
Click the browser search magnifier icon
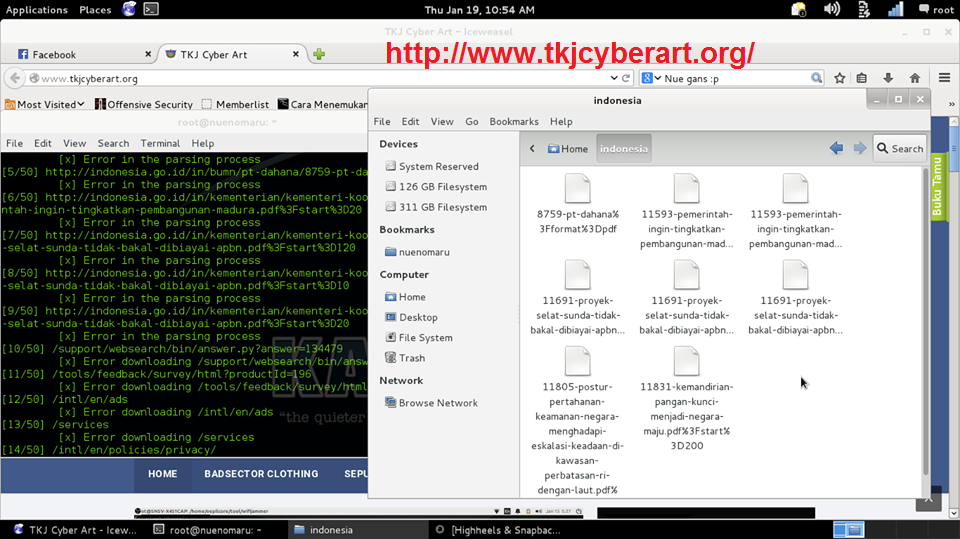coord(816,78)
